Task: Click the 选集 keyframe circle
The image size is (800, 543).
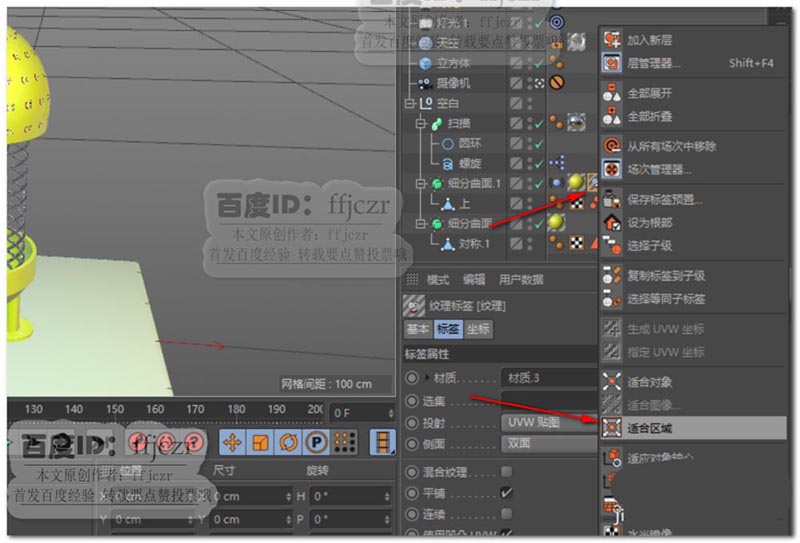Action: tap(412, 401)
